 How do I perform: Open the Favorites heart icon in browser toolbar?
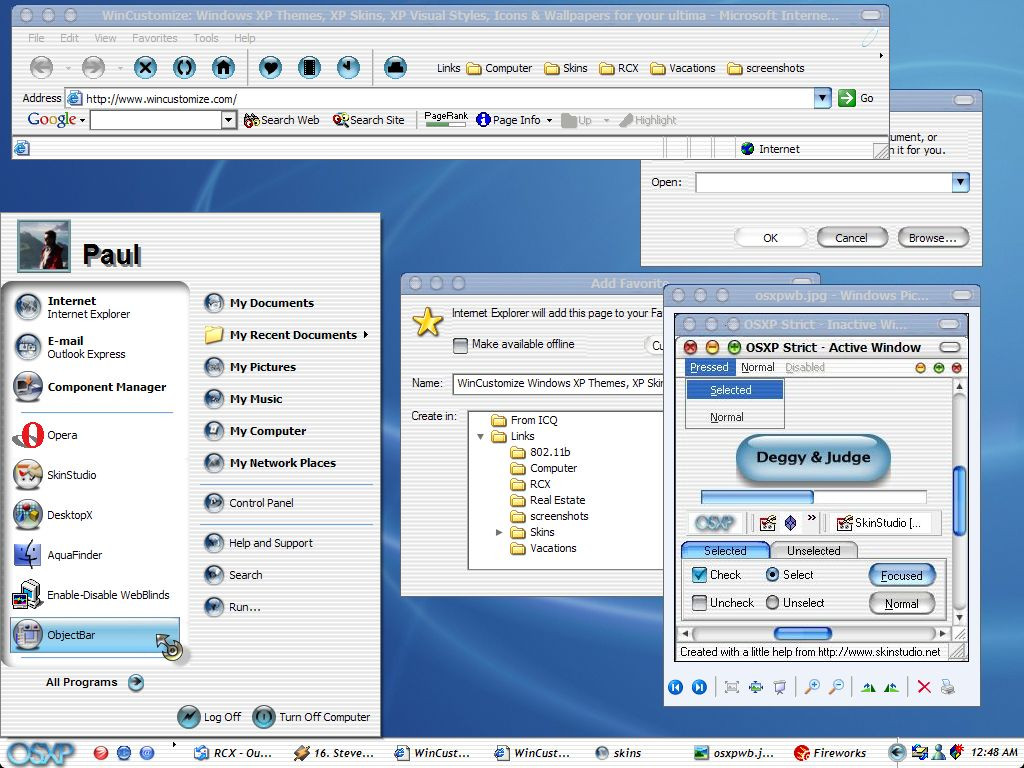tap(270, 67)
